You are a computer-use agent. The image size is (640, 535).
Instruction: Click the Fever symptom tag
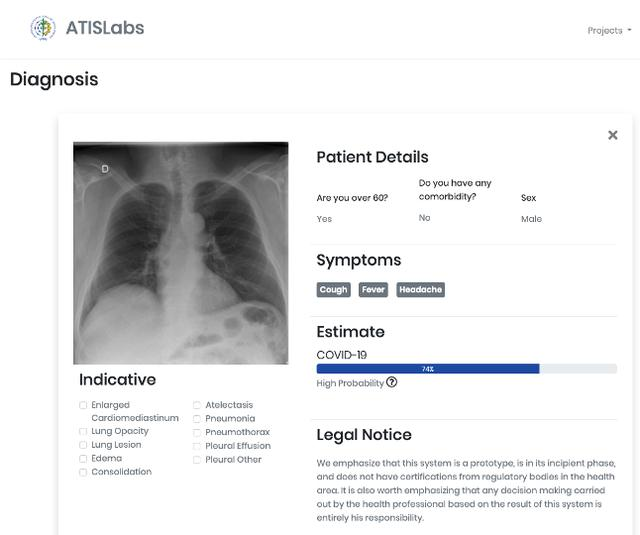[373, 290]
